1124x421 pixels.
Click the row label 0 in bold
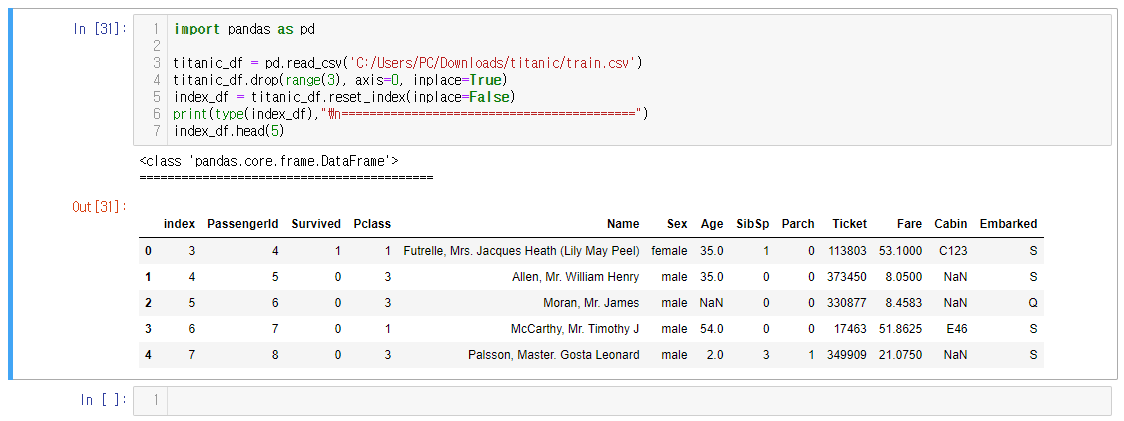coord(148,251)
